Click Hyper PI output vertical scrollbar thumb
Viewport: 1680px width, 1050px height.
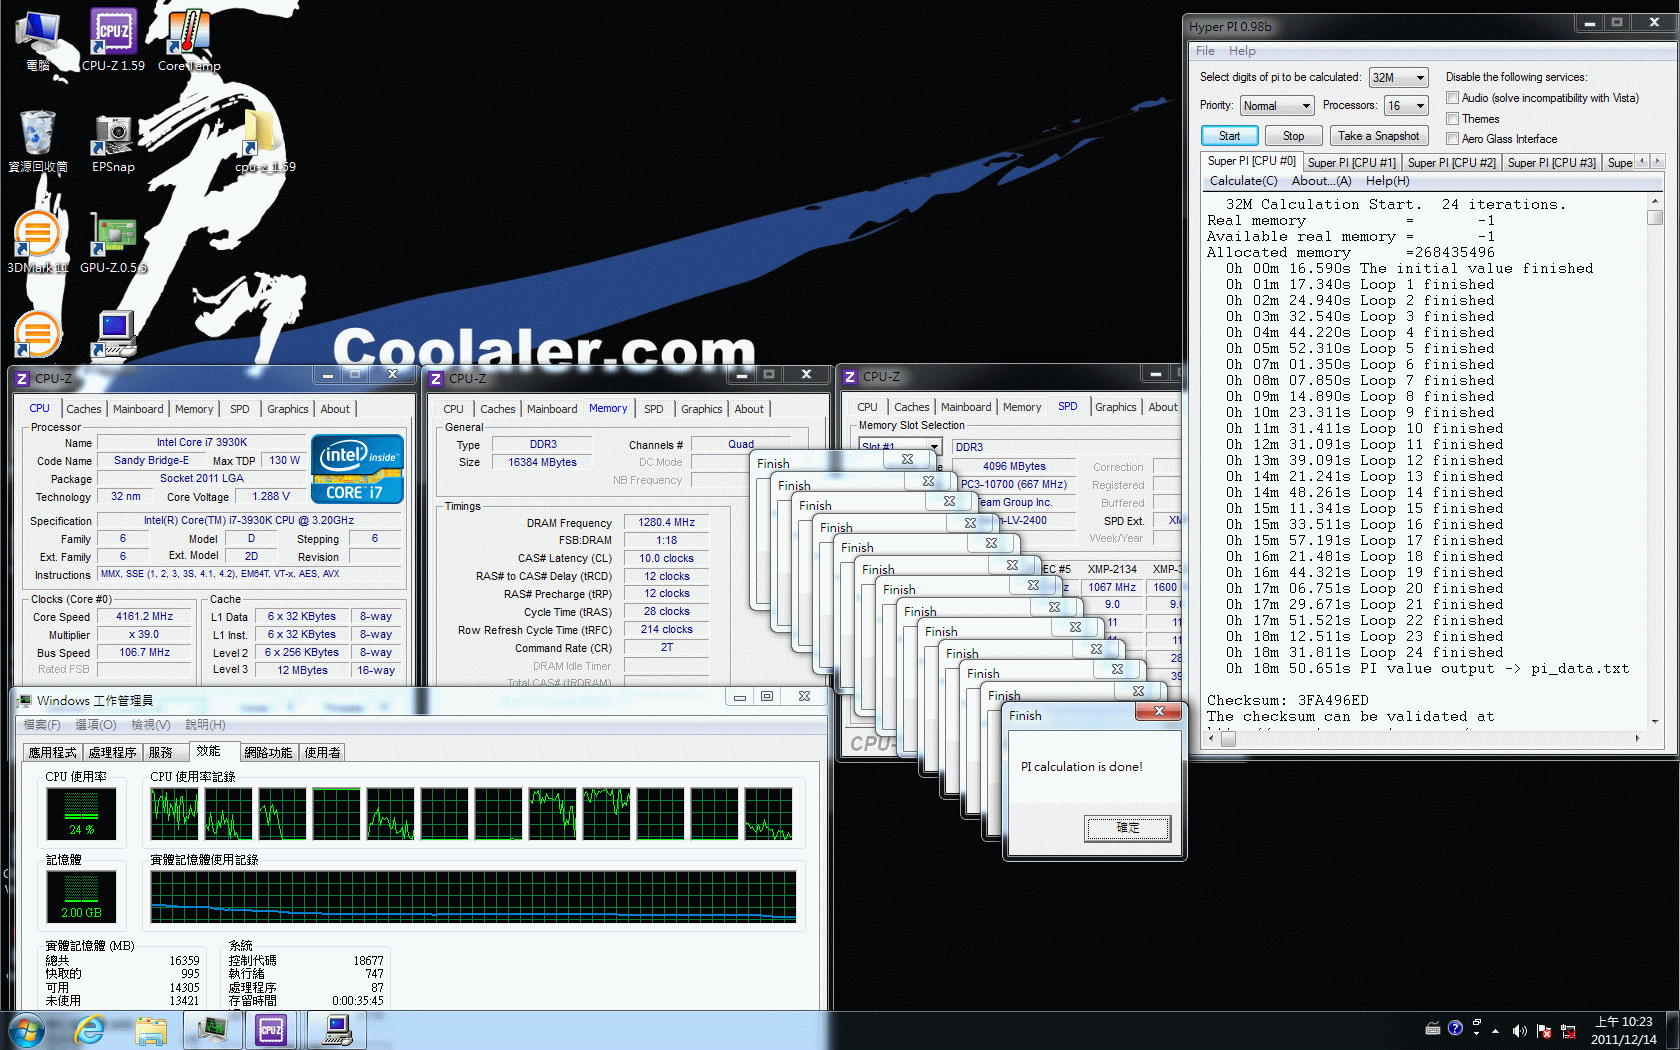point(1655,217)
